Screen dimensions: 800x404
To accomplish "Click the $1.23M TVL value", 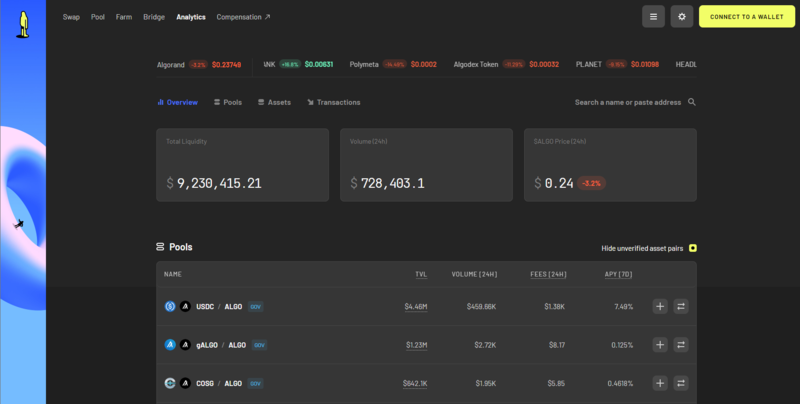I will 416,345.
